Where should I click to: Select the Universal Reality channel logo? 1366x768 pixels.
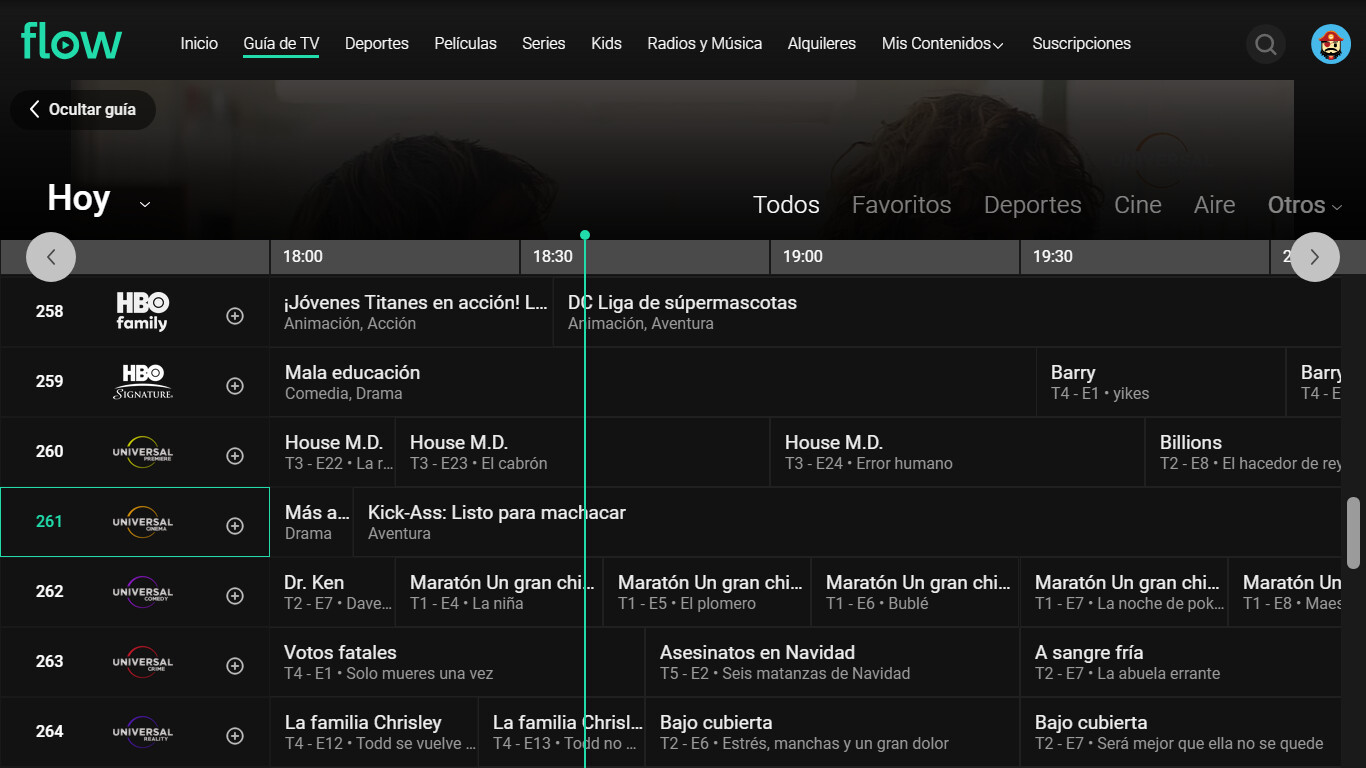142,732
